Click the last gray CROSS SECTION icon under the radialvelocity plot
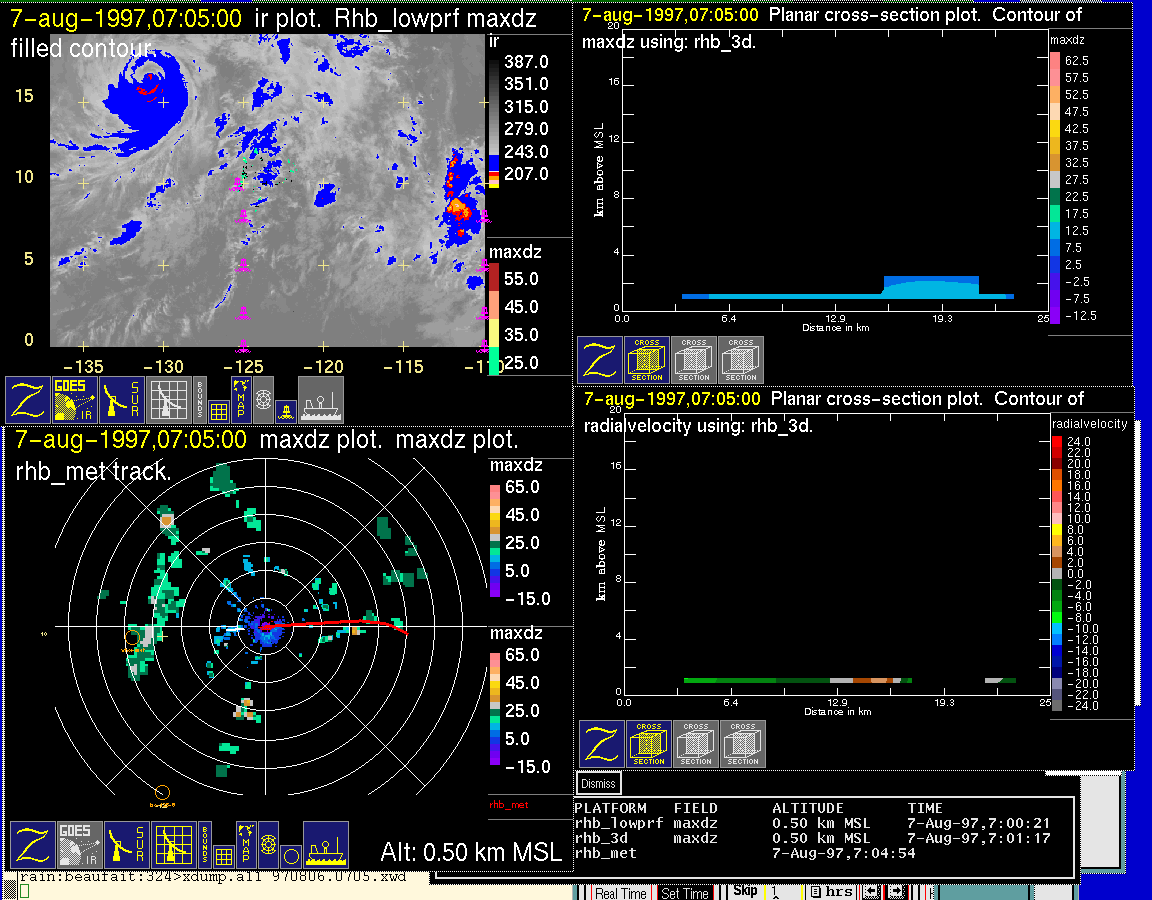Screen dimensions: 1152x900 tap(743, 744)
